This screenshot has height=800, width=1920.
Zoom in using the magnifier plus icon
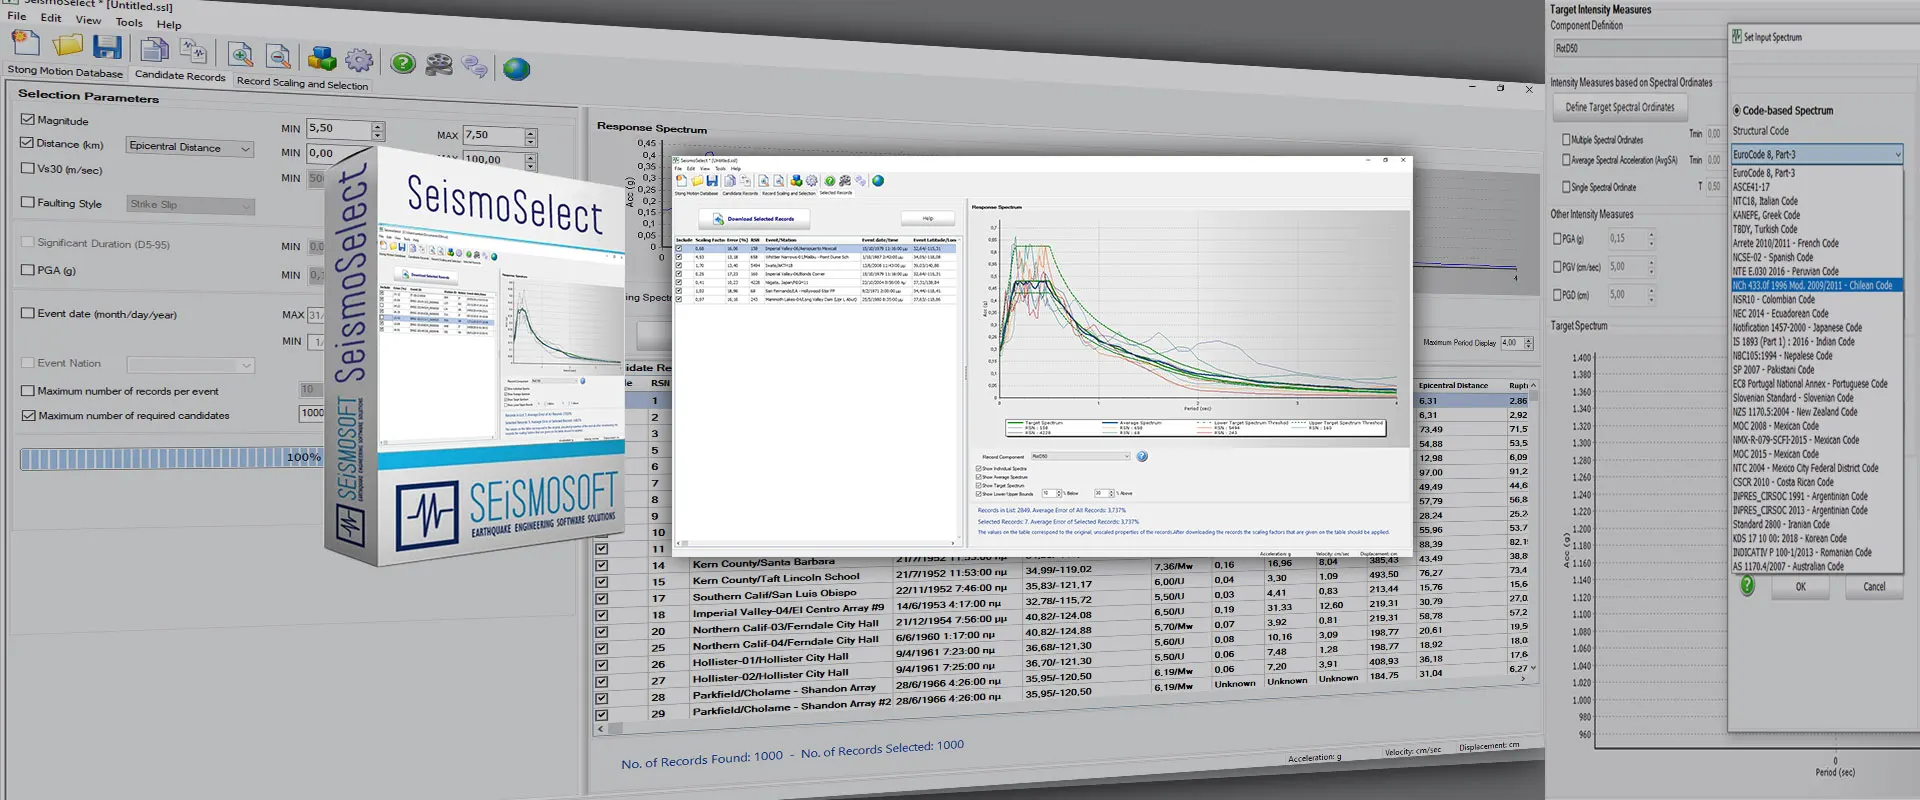240,54
